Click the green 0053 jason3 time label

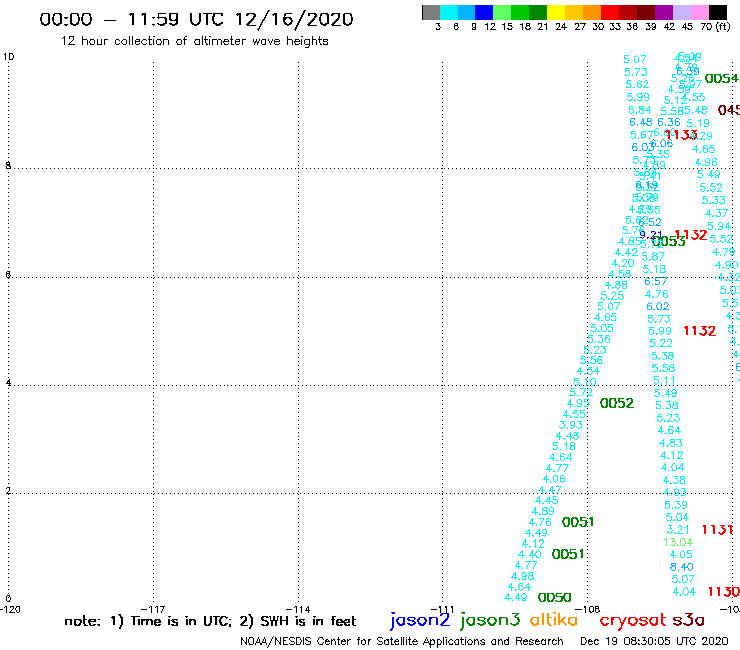(669, 242)
